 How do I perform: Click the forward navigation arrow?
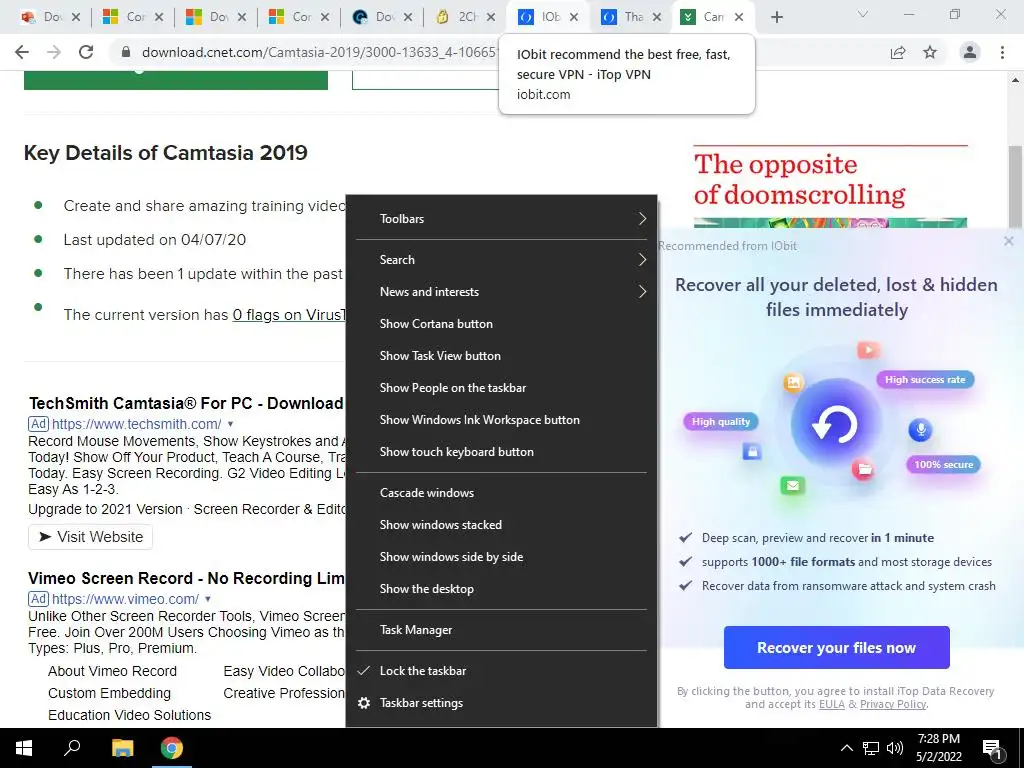click(x=54, y=52)
